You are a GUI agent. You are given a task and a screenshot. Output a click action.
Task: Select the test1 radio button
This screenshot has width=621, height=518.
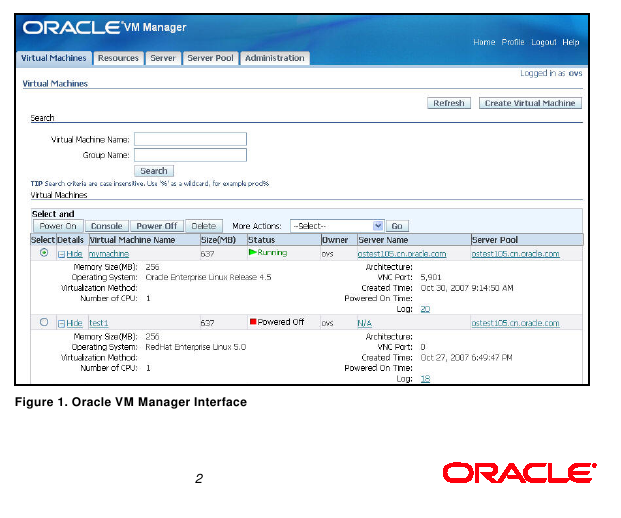pos(44,322)
